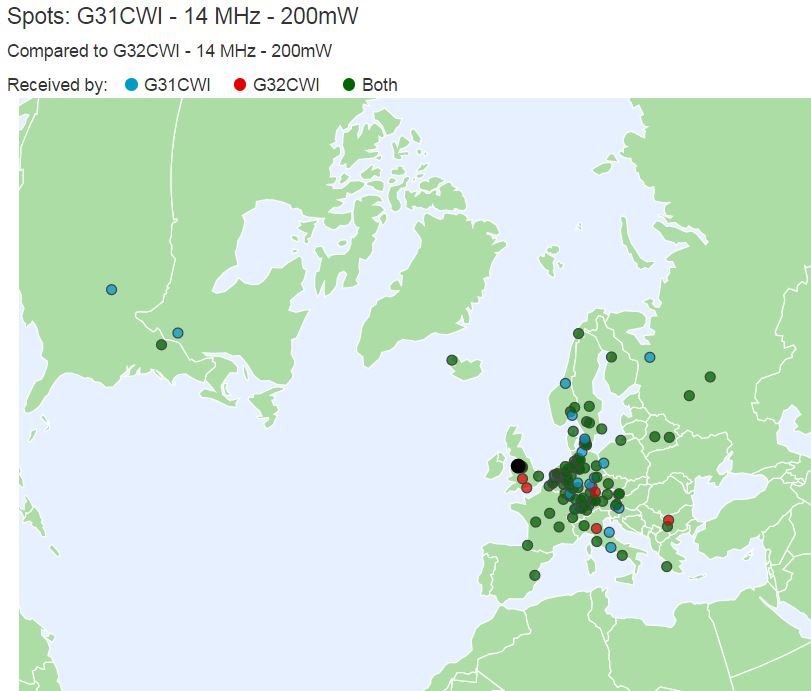Select the blue spot on Norway's west coast
811x691 pixels.
(x=565, y=384)
